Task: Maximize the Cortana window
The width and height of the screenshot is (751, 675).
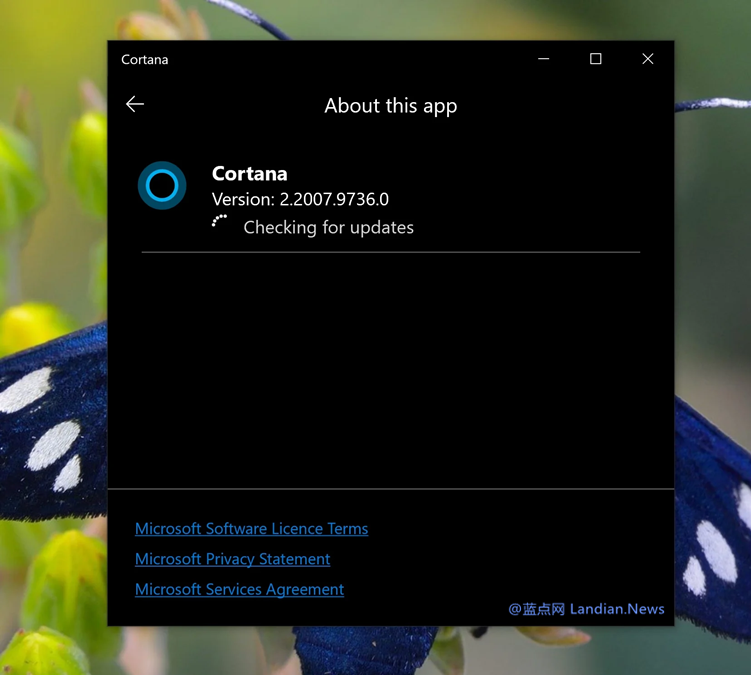Action: (595, 59)
